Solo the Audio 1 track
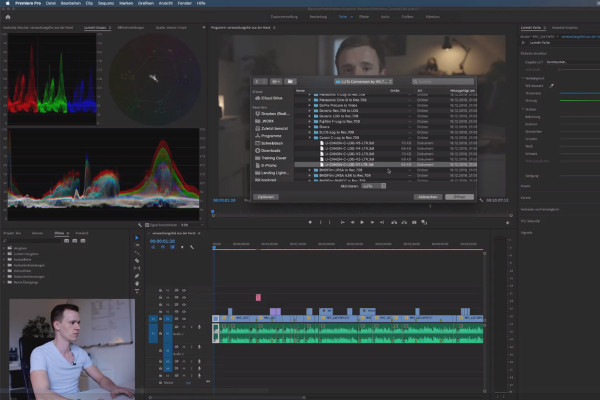This screenshot has width=600, height=400. [191, 327]
